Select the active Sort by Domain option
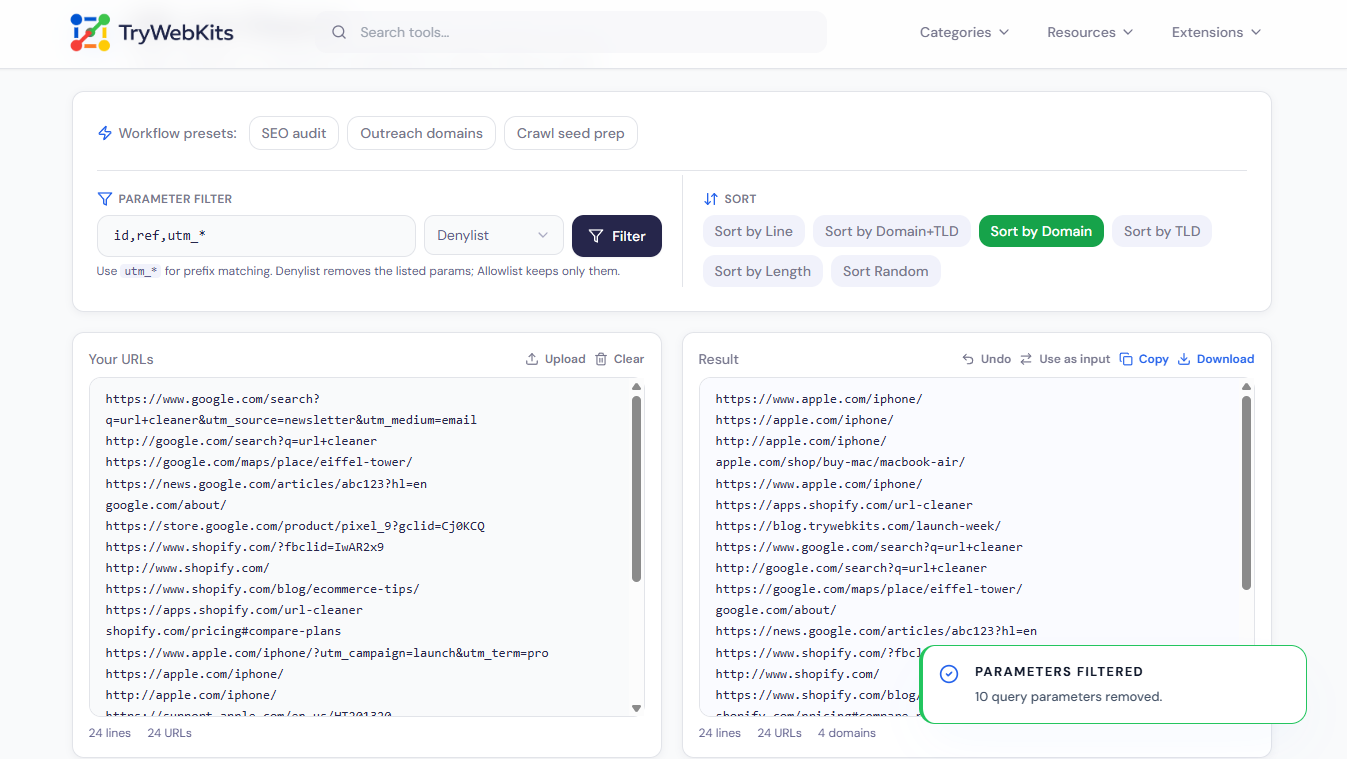Image resolution: width=1347 pixels, height=759 pixels. [1041, 231]
